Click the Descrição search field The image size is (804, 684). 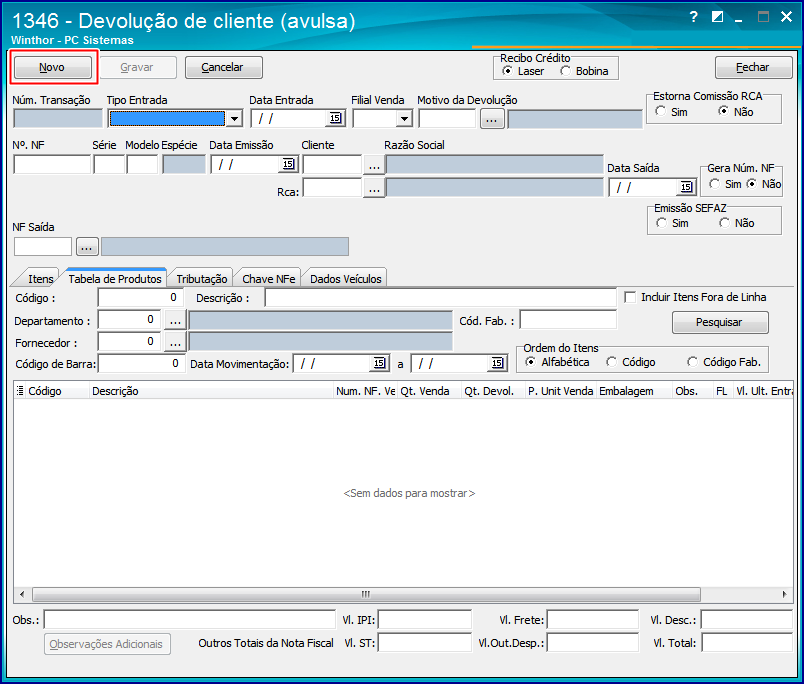click(440, 297)
